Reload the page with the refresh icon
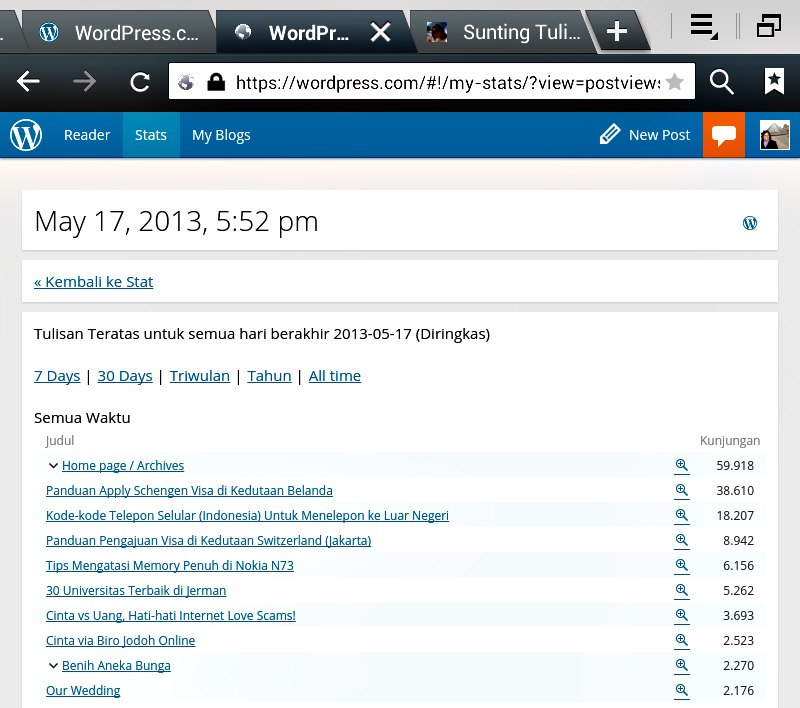Image resolution: width=800 pixels, height=708 pixels. tap(140, 83)
